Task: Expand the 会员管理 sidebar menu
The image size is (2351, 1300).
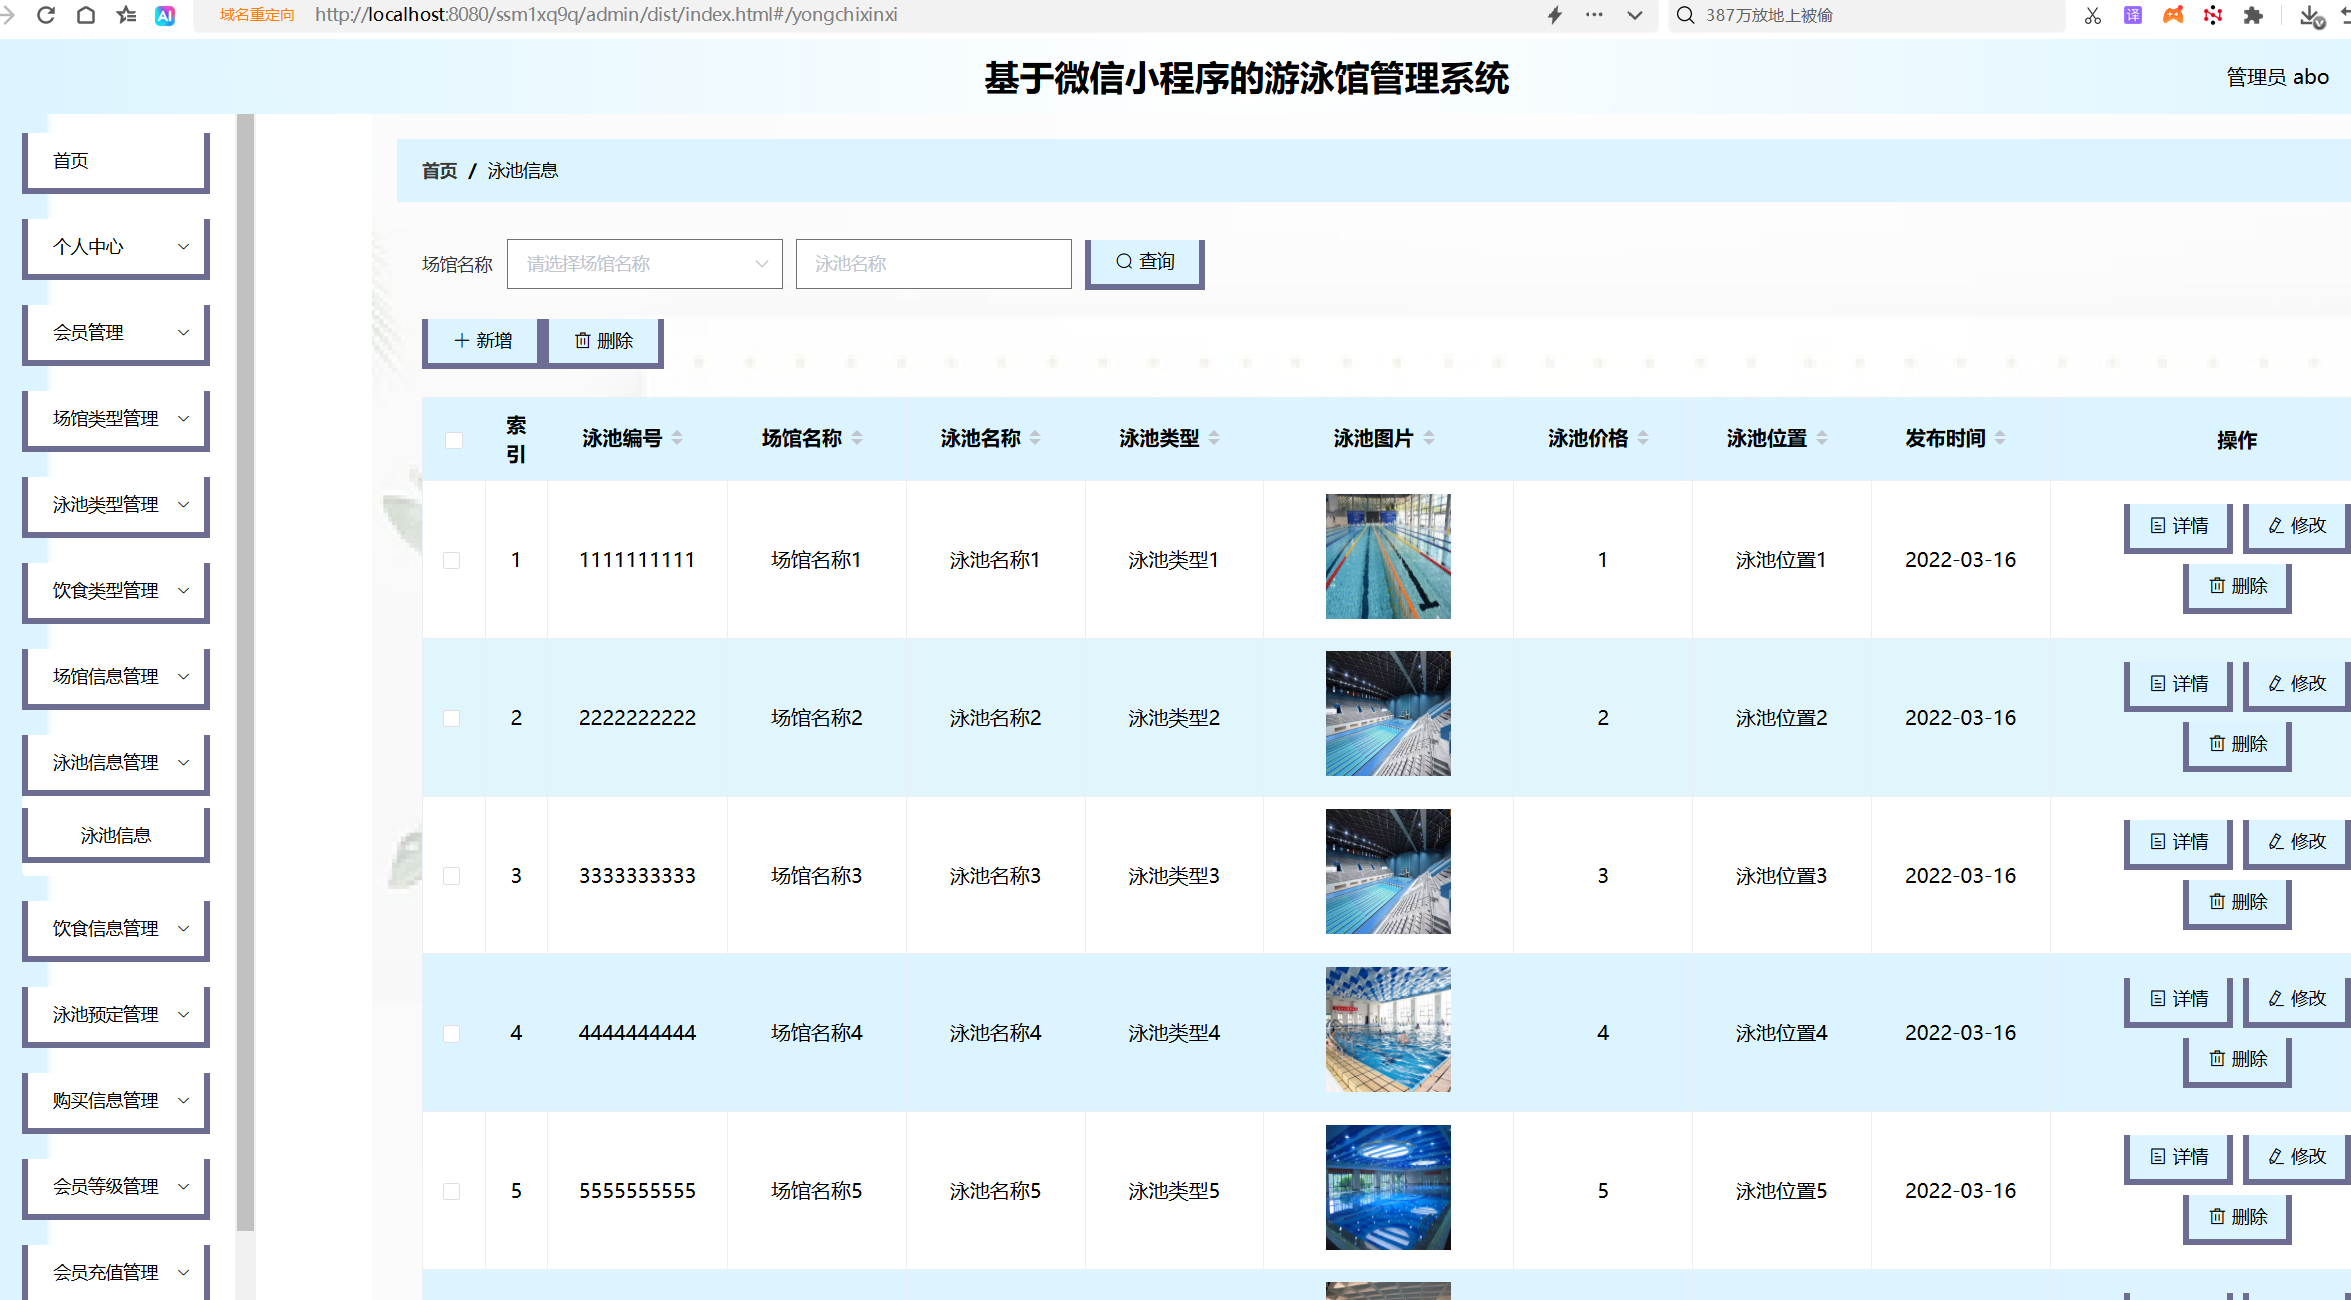Action: [115, 332]
